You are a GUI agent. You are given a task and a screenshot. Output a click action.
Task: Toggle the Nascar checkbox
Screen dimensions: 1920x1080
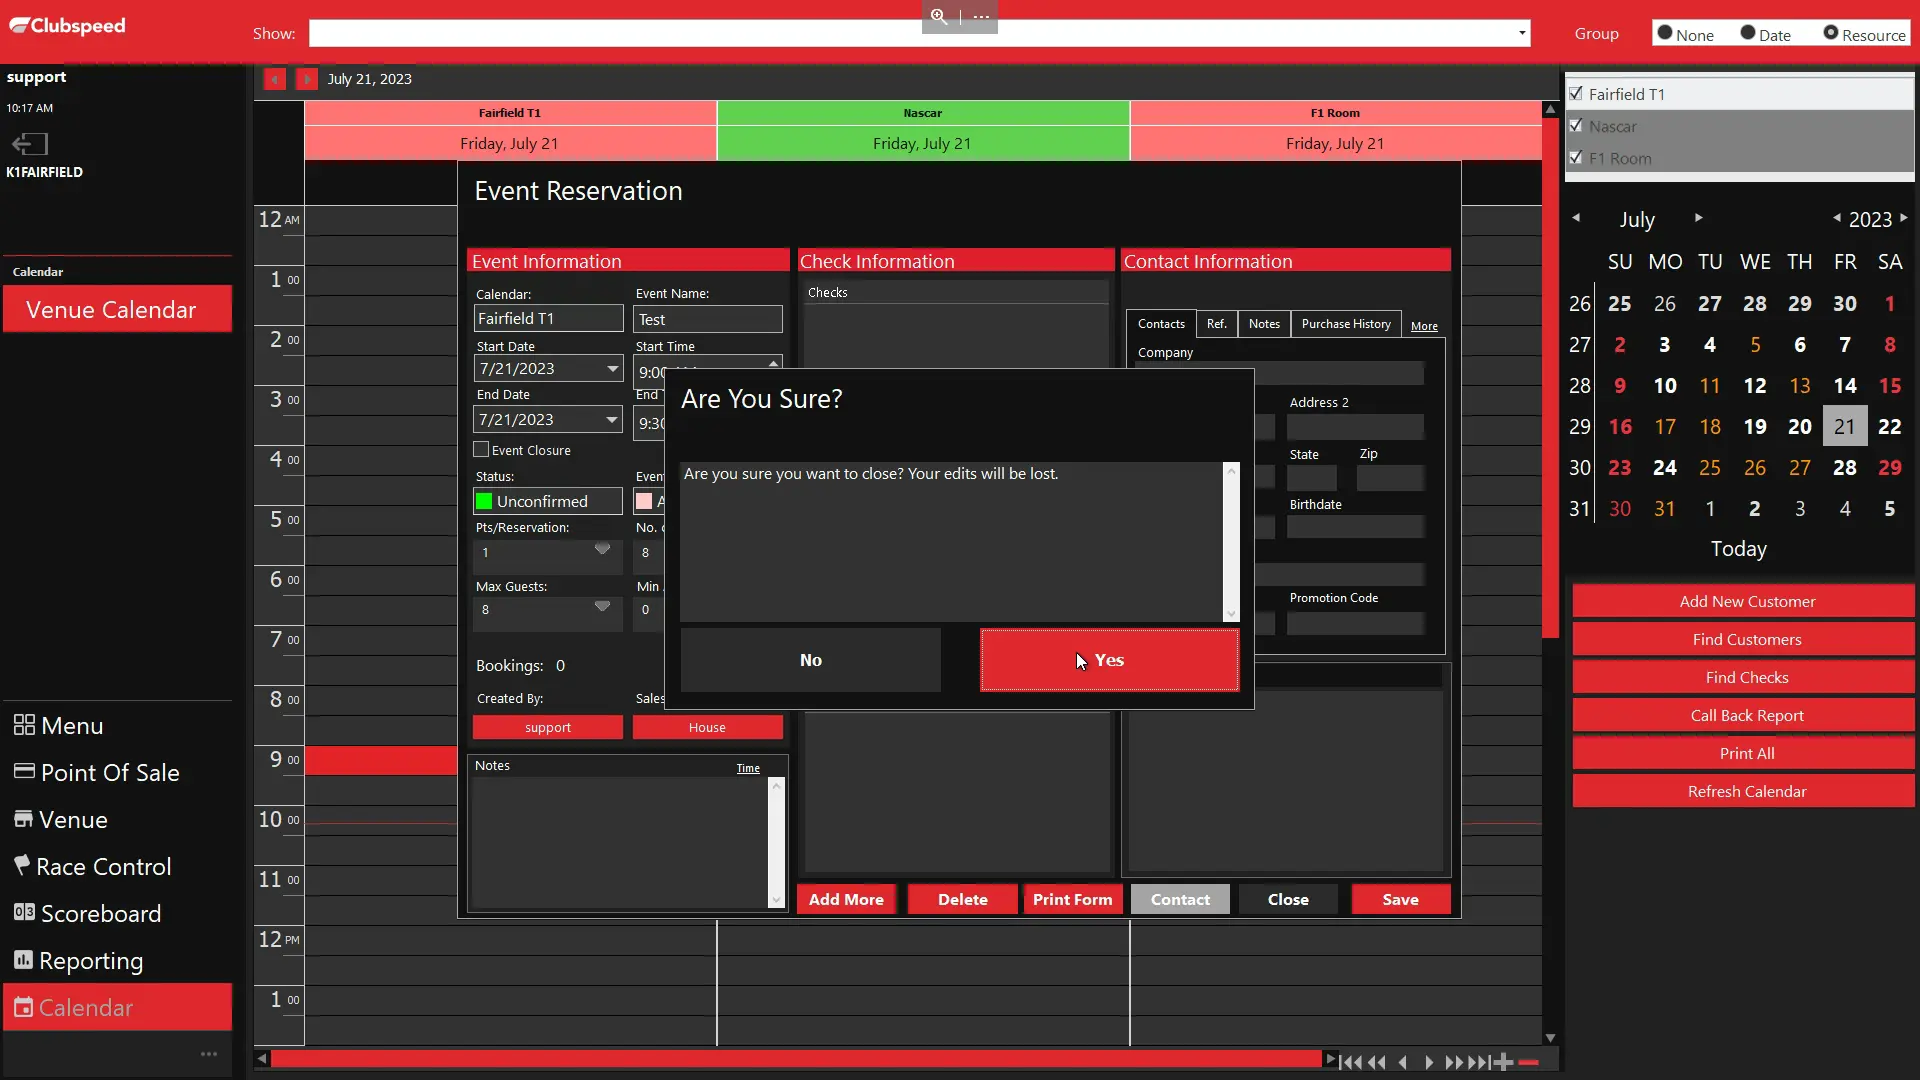click(x=1576, y=125)
